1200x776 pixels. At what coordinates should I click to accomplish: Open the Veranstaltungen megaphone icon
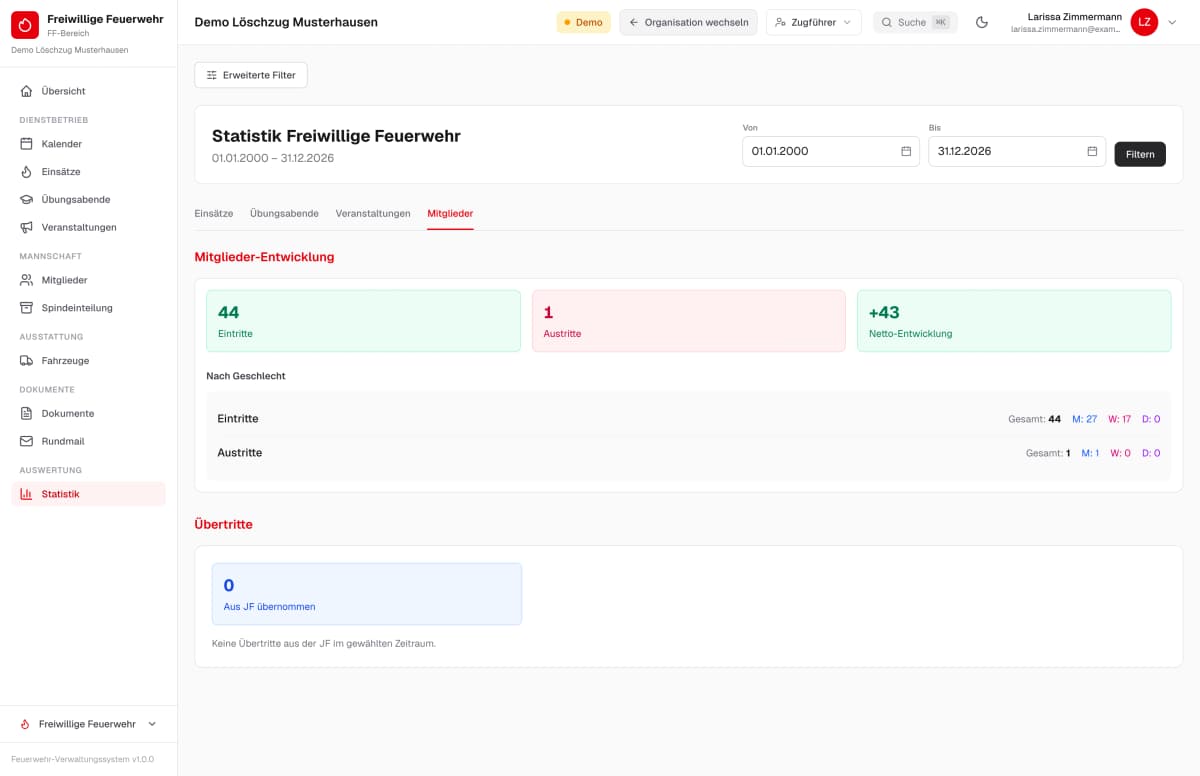pyautogui.click(x=27, y=227)
